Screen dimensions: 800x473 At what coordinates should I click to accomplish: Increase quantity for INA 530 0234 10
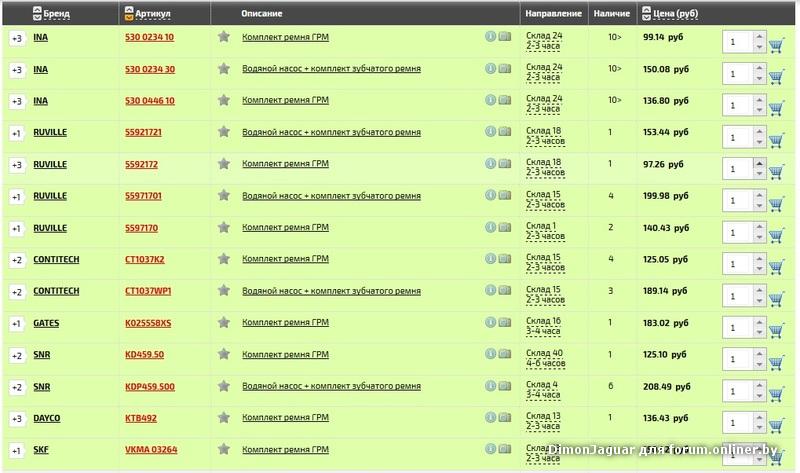[x=759, y=37]
